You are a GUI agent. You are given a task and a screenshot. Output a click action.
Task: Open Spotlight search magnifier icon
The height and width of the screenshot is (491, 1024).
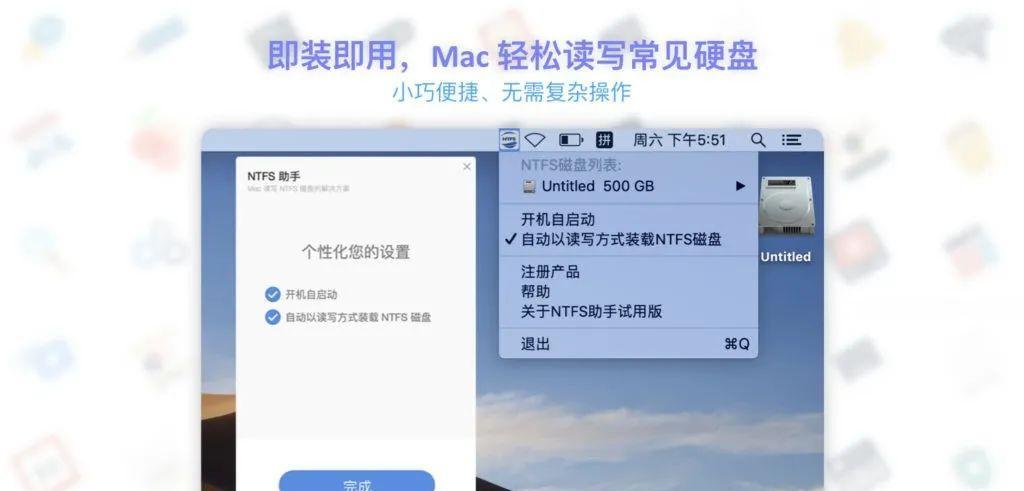(x=758, y=140)
